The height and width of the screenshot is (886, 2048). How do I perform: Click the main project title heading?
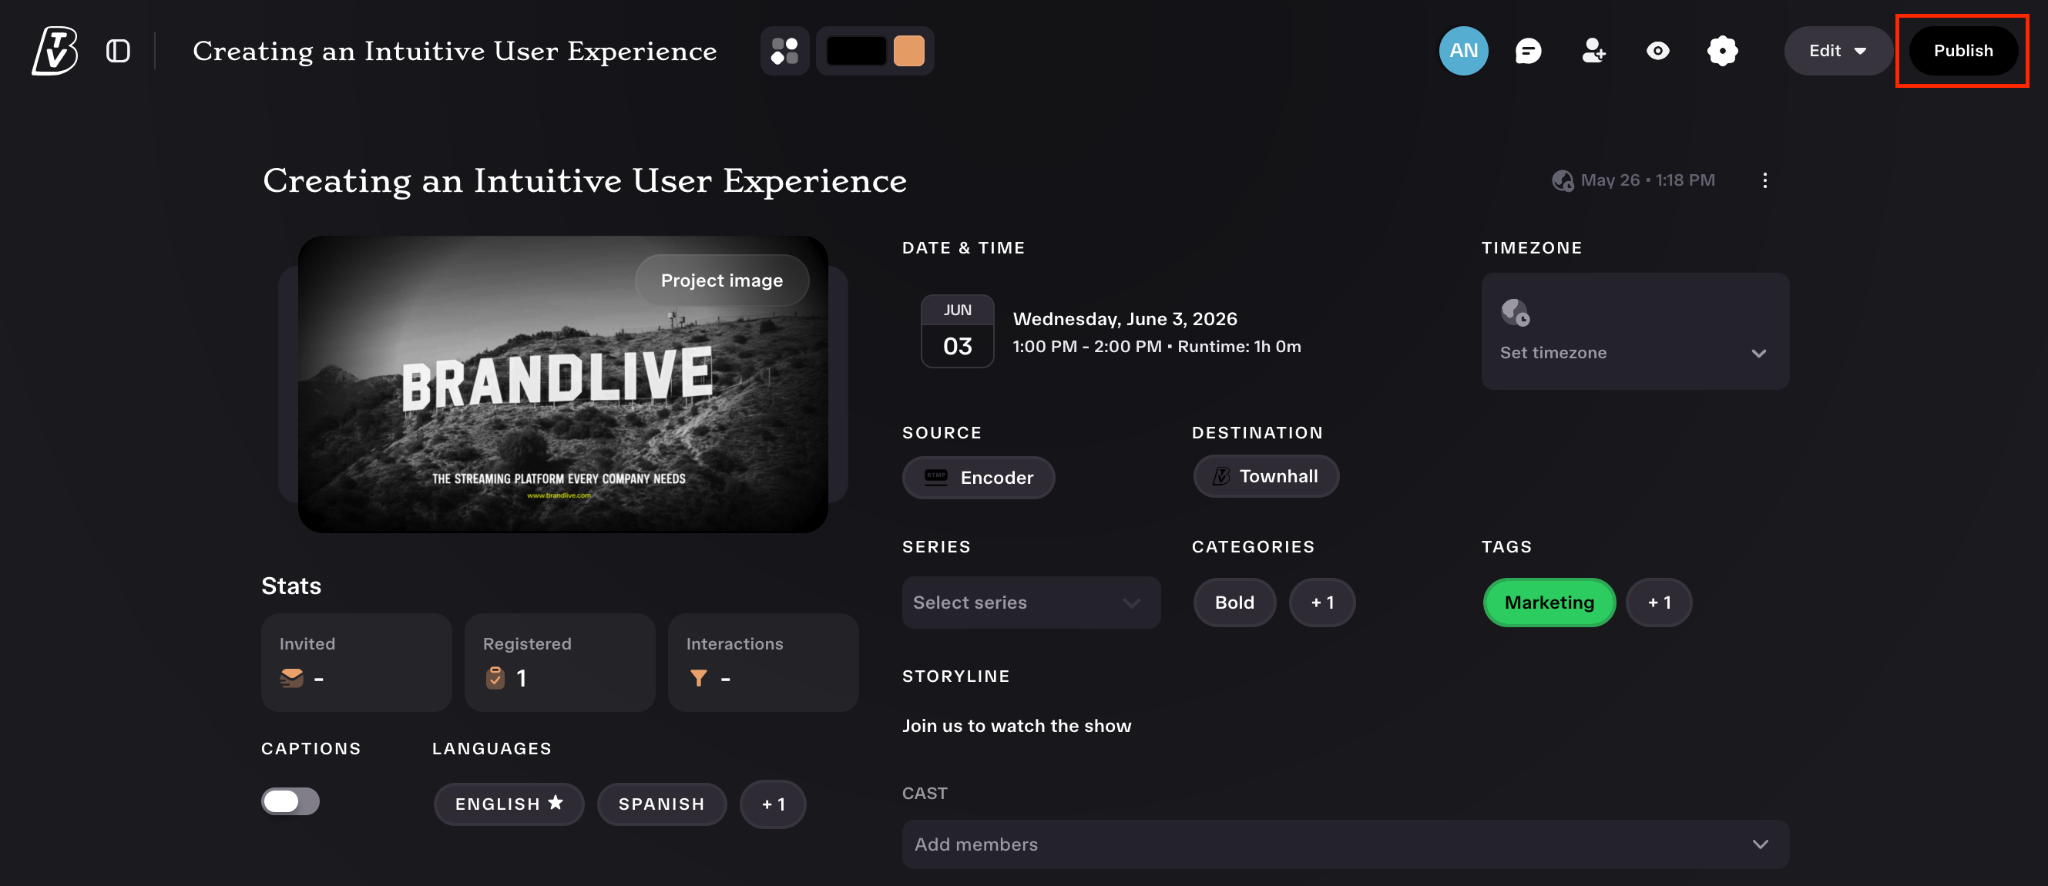[x=585, y=181]
